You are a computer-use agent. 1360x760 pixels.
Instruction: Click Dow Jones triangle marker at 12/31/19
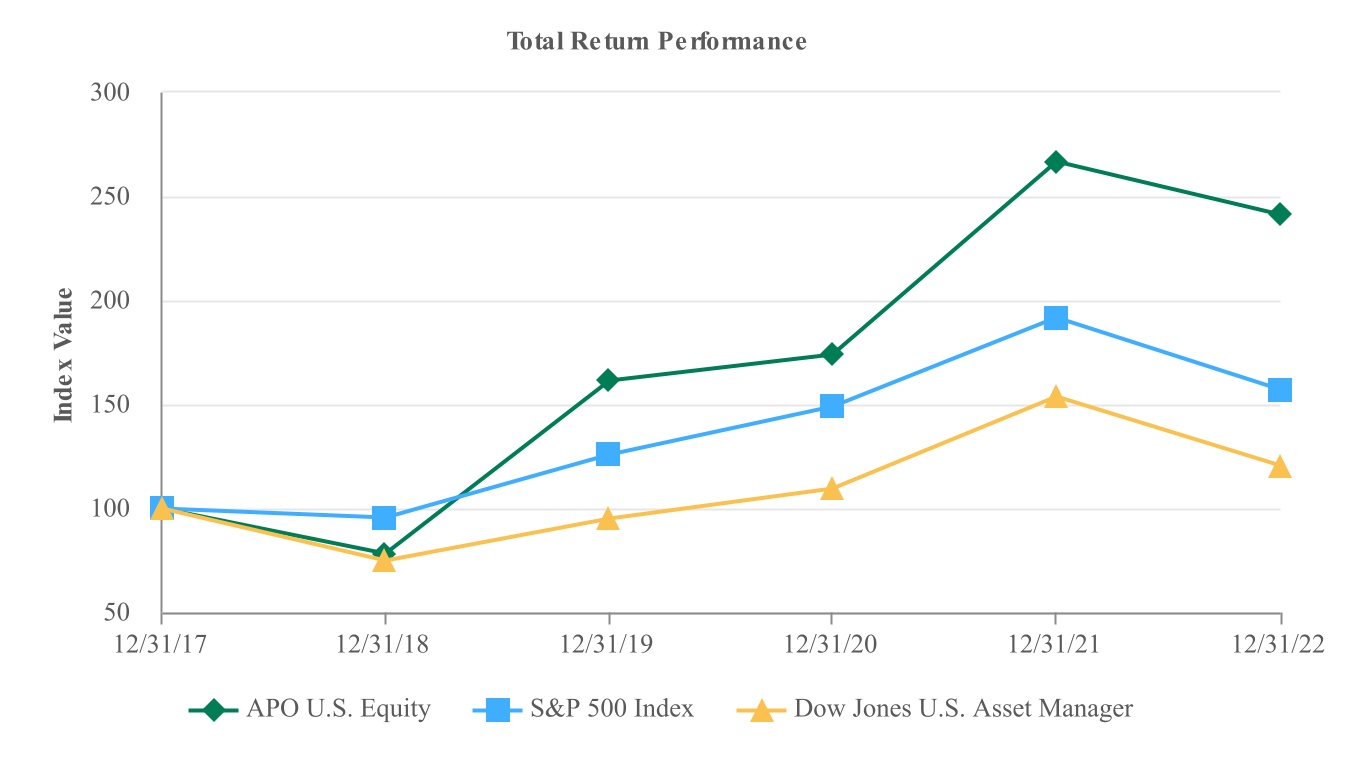608,518
